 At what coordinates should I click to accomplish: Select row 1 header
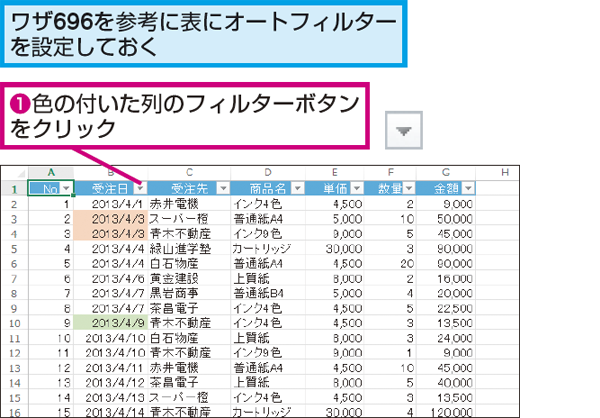point(14,189)
